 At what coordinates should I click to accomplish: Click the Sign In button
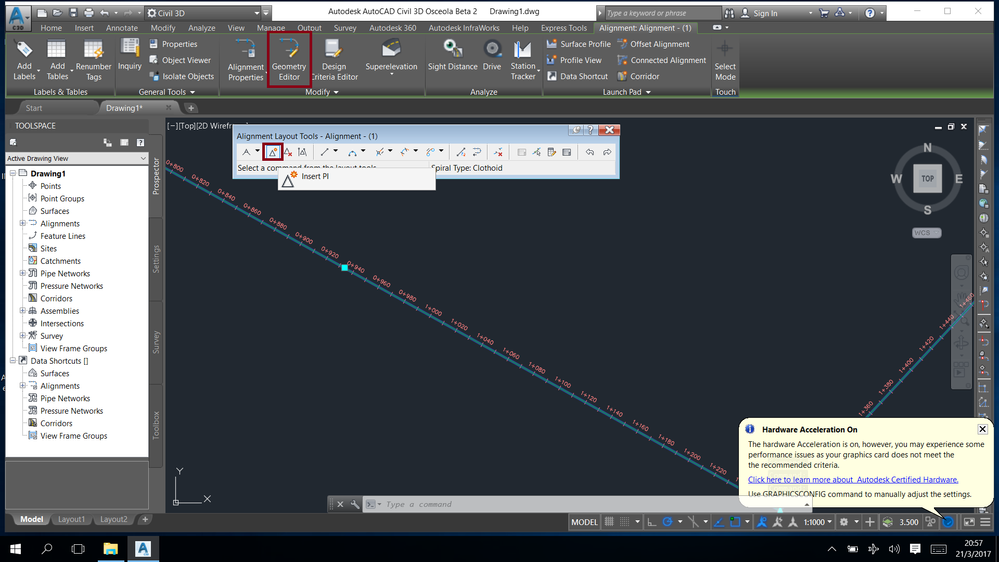pos(759,13)
